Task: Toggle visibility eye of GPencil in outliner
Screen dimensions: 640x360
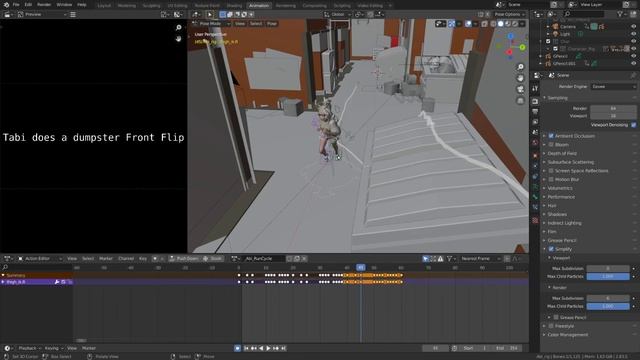Action: pyautogui.click(x=633, y=56)
